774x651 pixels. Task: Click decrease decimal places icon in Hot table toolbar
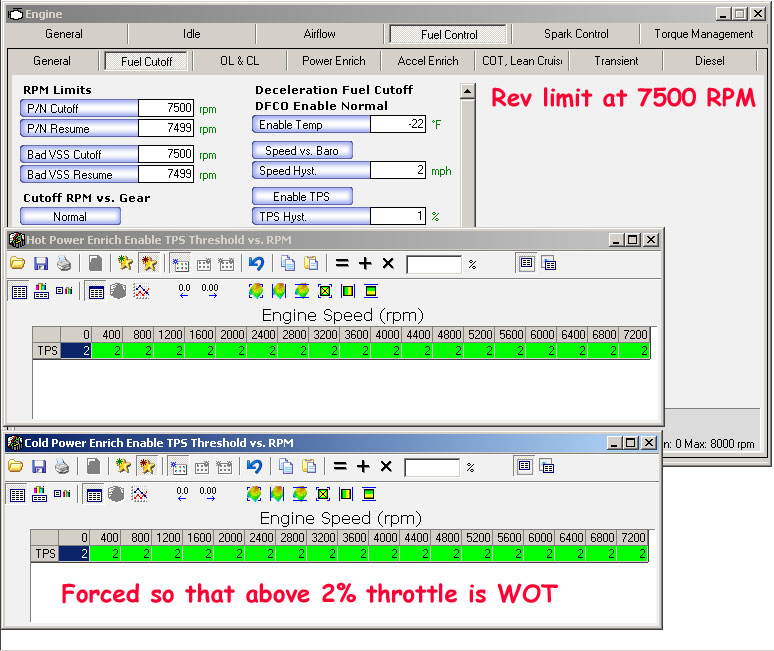184,292
